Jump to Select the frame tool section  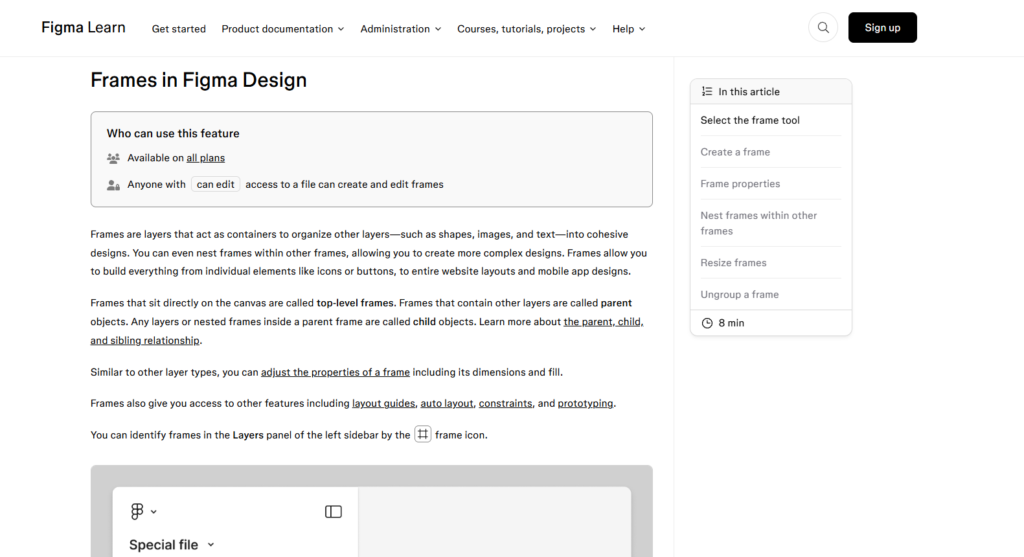[750, 120]
